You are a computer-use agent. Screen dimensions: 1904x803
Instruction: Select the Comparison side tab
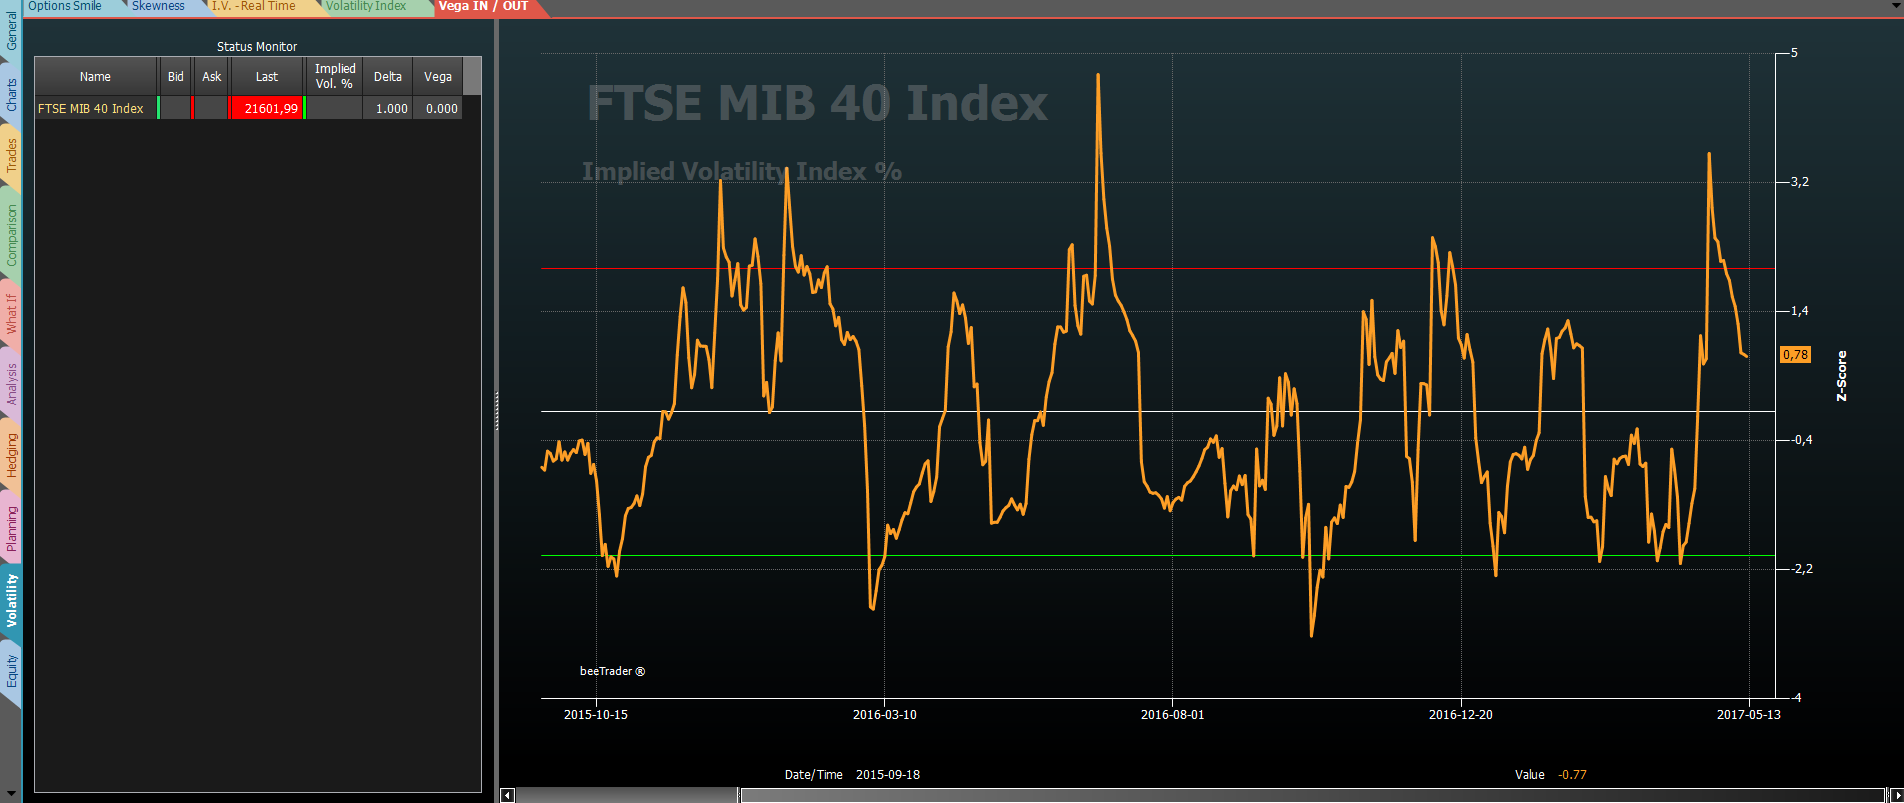(x=11, y=234)
